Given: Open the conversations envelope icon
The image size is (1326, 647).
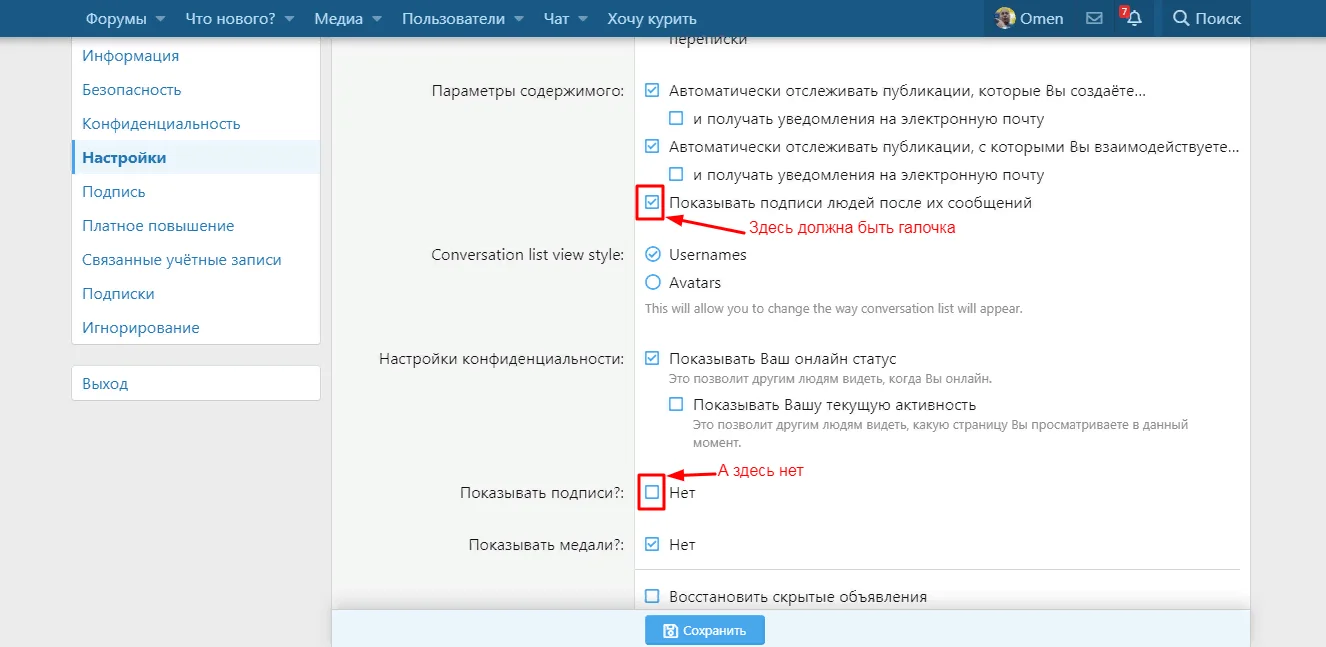Looking at the screenshot, I should 1094,18.
